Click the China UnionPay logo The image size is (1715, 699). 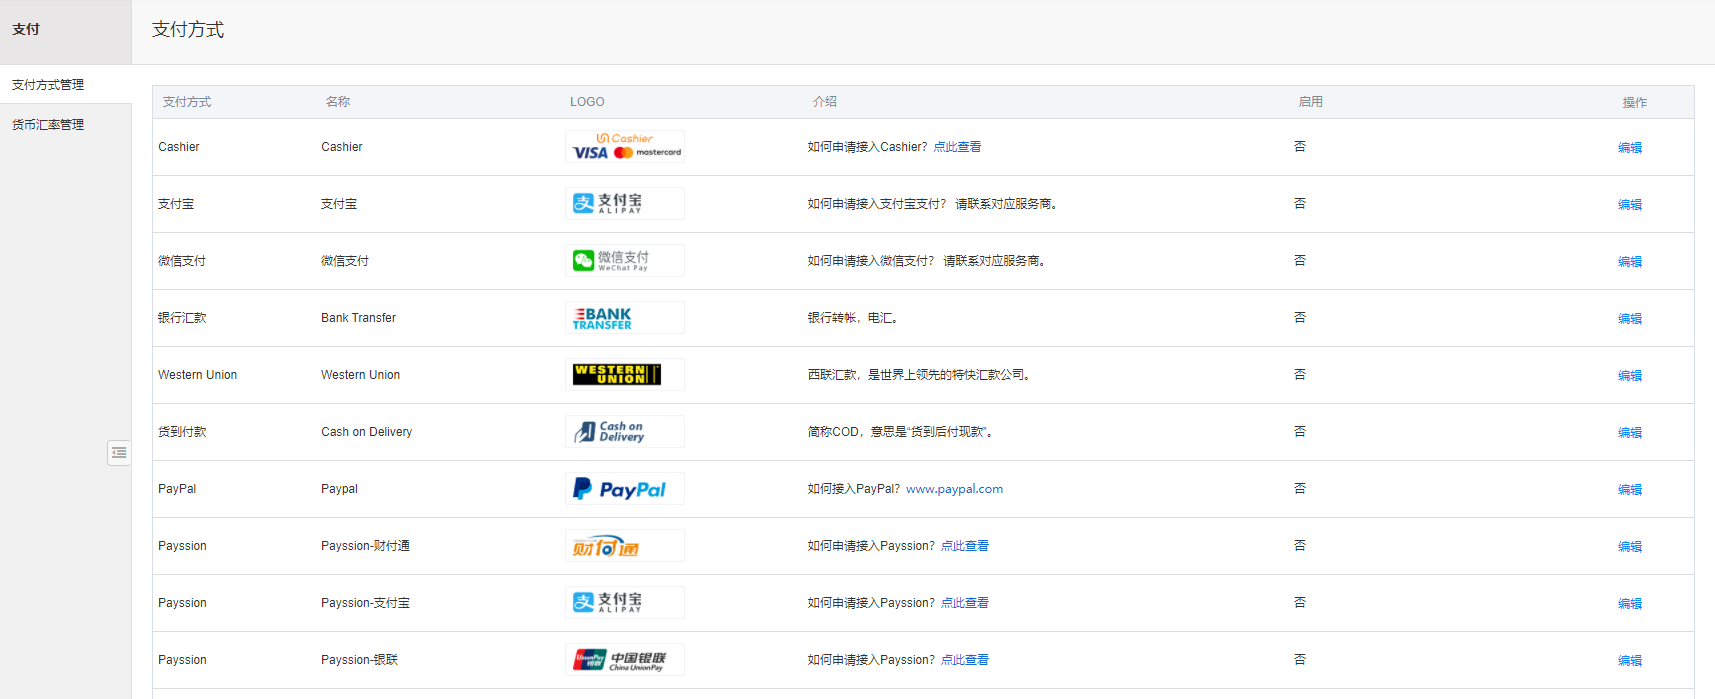(x=625, y=660)
